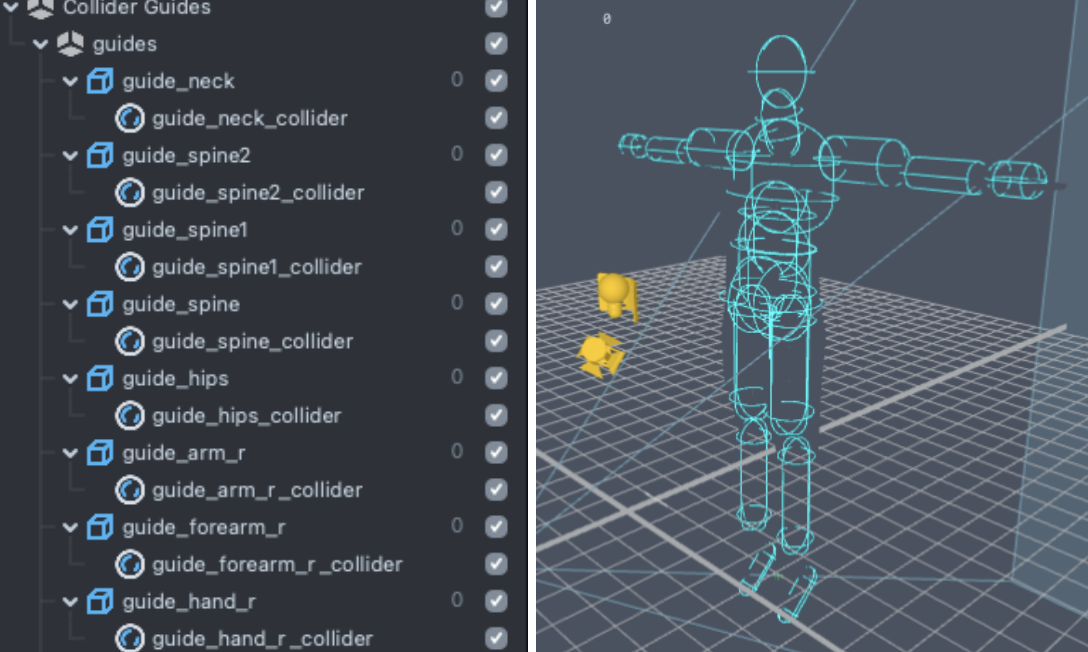Collapse the guide_spine tree node
This screenshot has height=652, width=1088.
70,304
